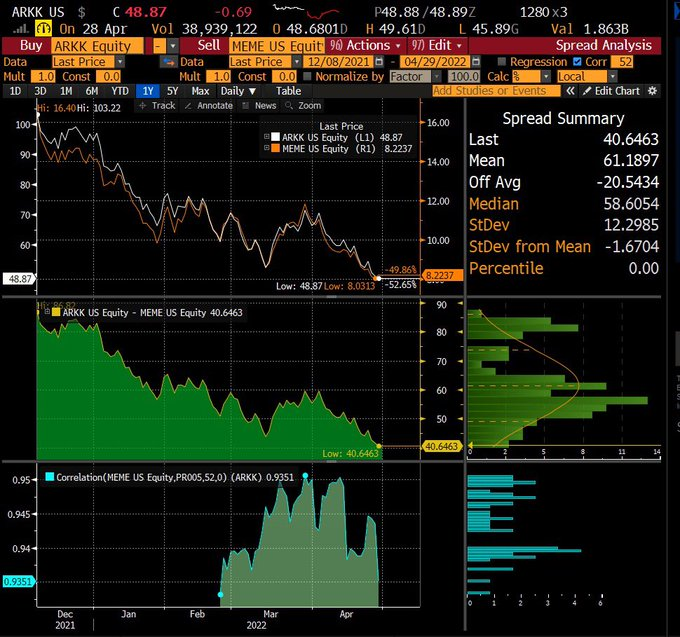Open the Daily periodicity dropdown
The width and height of the screenshot is (680, 637).
[x=238, y=91]
